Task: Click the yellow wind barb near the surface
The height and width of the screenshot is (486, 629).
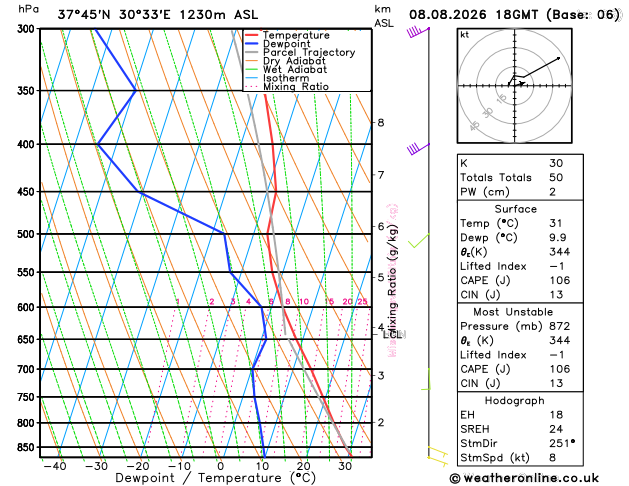Action: (x=438, y=457)
